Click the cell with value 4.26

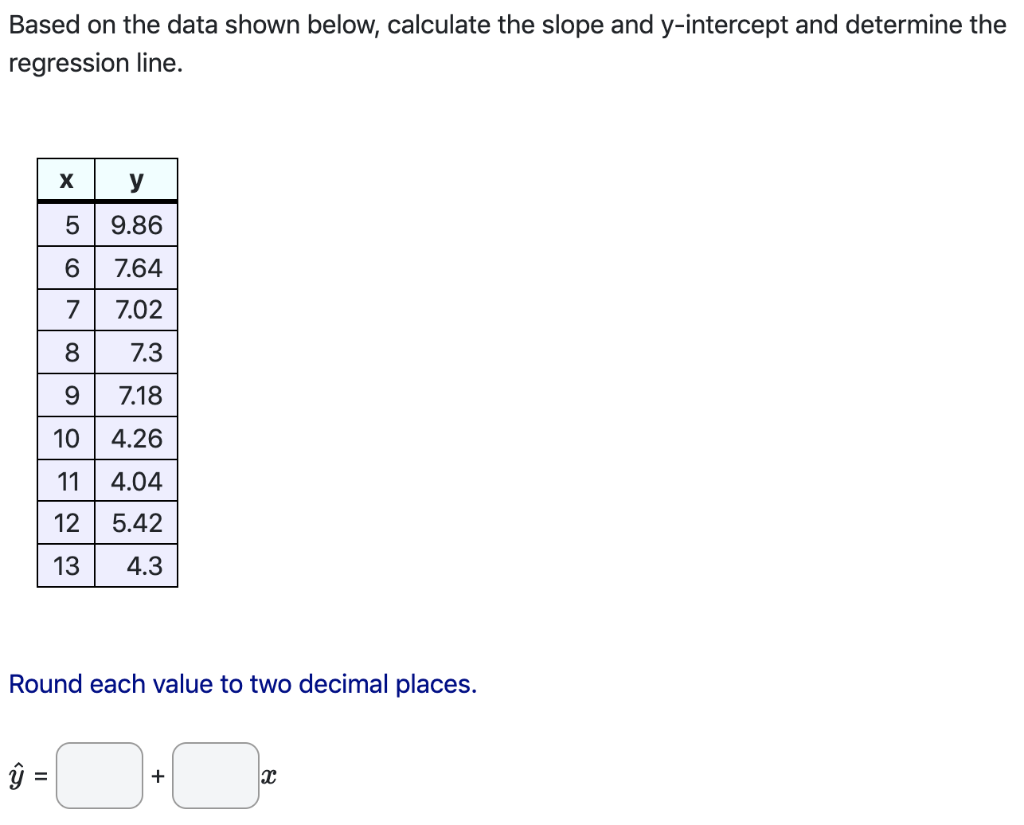pyautogui.click(x=138, y=438)
